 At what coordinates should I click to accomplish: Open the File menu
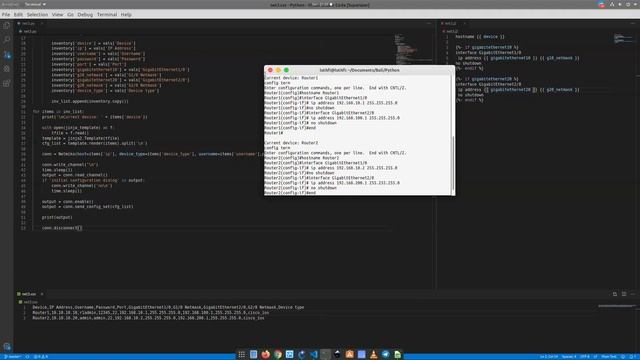coord(6,14)
